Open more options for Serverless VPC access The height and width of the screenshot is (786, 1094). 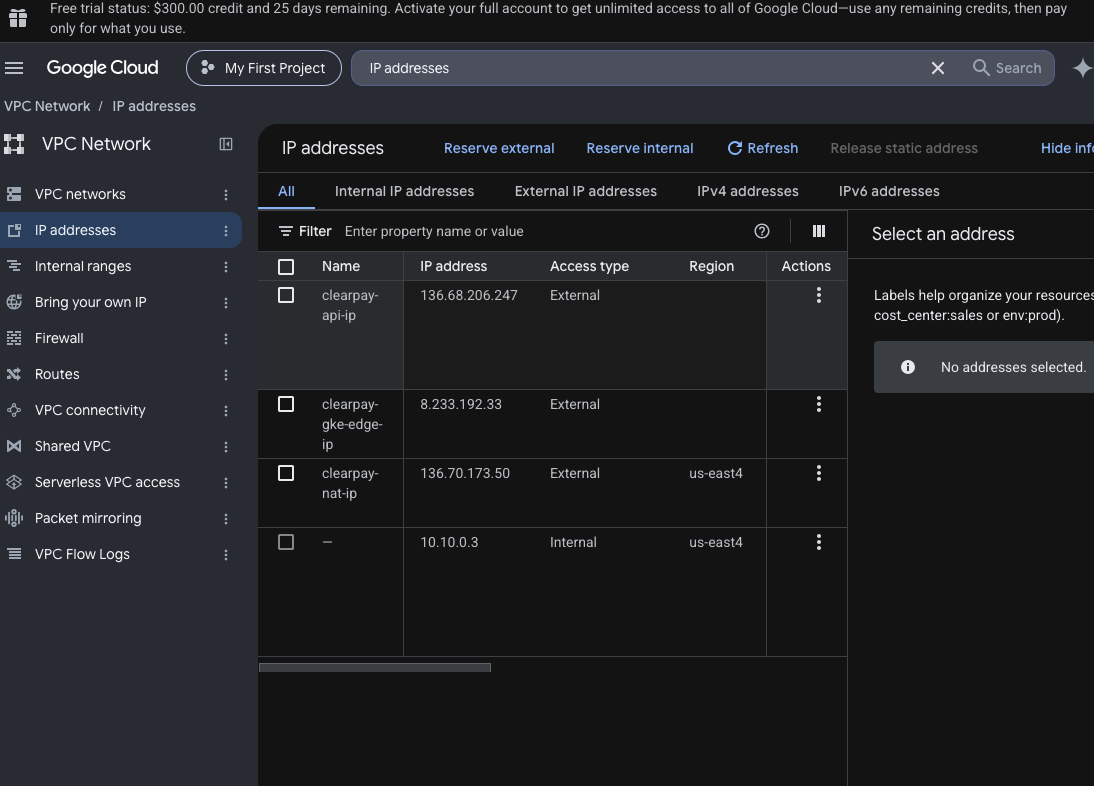tap(226, 483)
